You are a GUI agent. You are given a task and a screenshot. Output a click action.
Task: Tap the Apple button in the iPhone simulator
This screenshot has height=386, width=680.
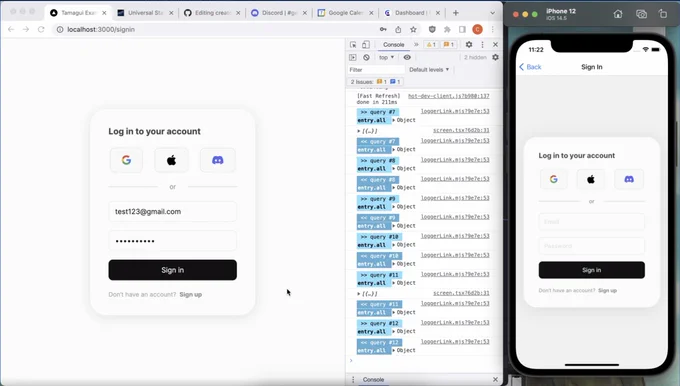click(x=591, y=179)
